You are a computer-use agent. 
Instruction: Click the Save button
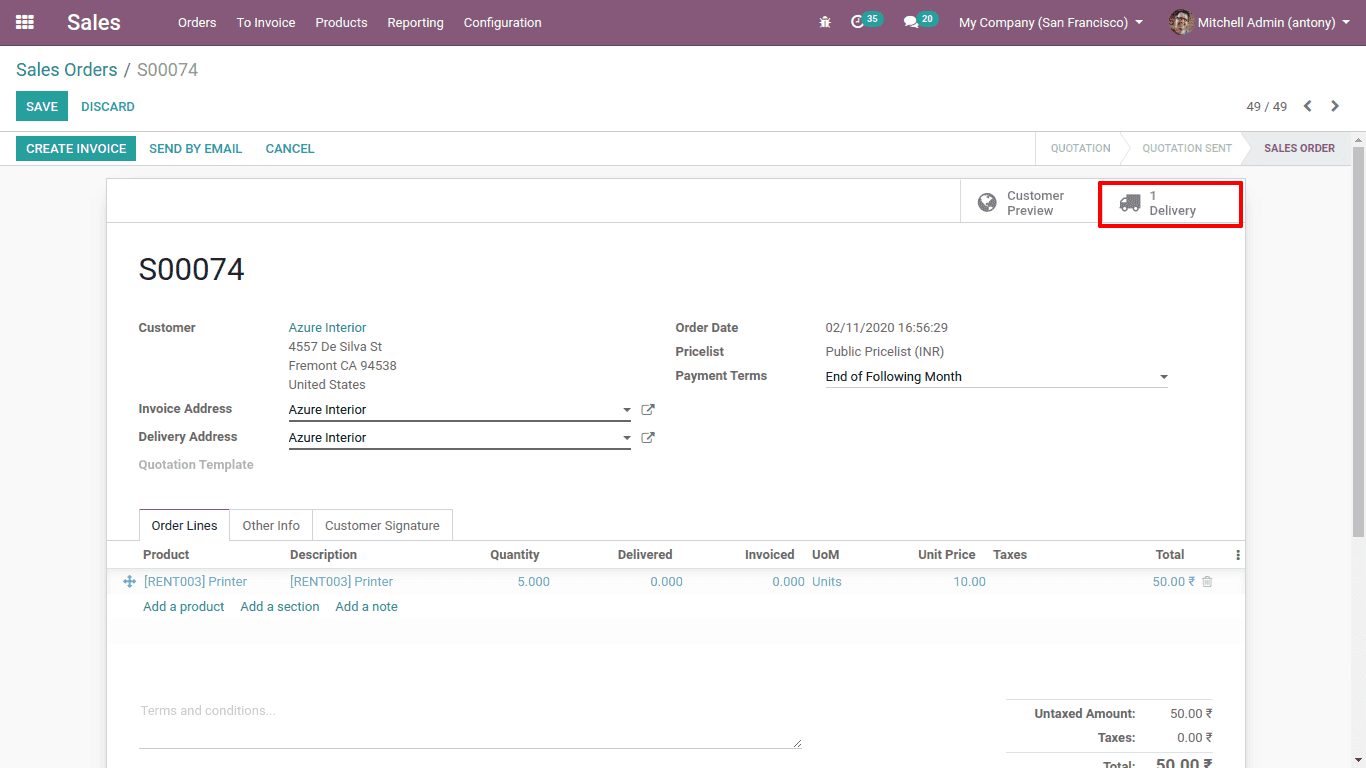click(x=42, y=106)
